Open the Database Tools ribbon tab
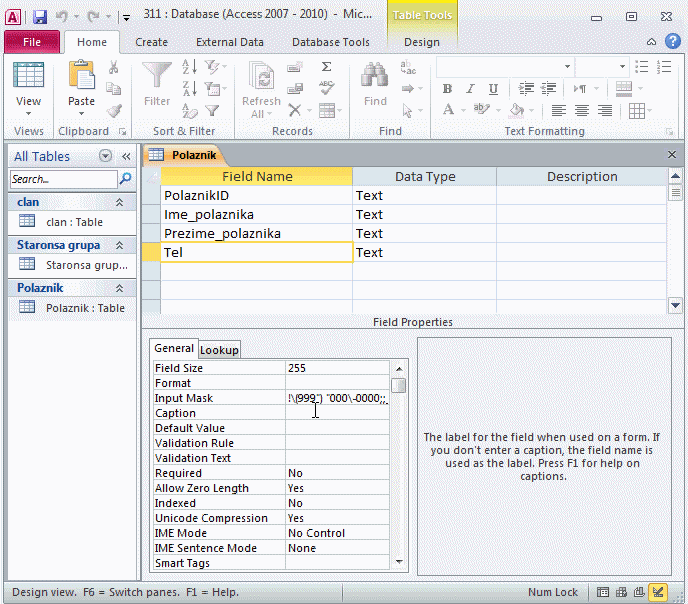Image resolution: width=688 pixels, height=604 pixels. click(x=330, y=42)
